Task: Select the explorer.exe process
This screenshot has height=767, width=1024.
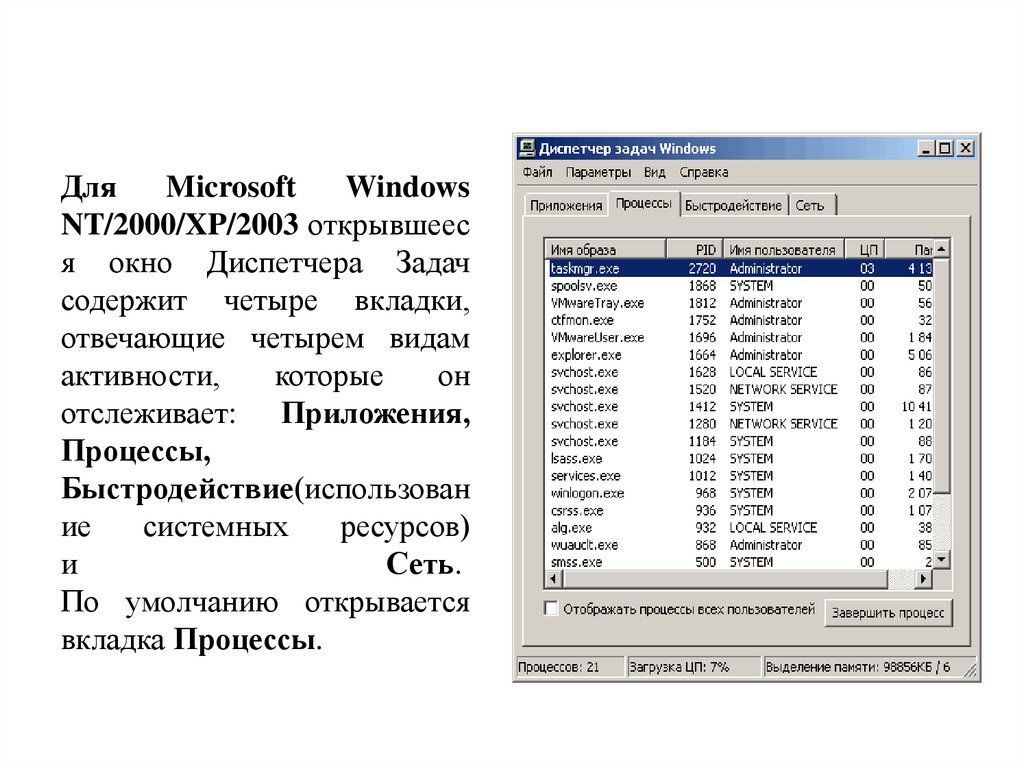Action: 740,355
